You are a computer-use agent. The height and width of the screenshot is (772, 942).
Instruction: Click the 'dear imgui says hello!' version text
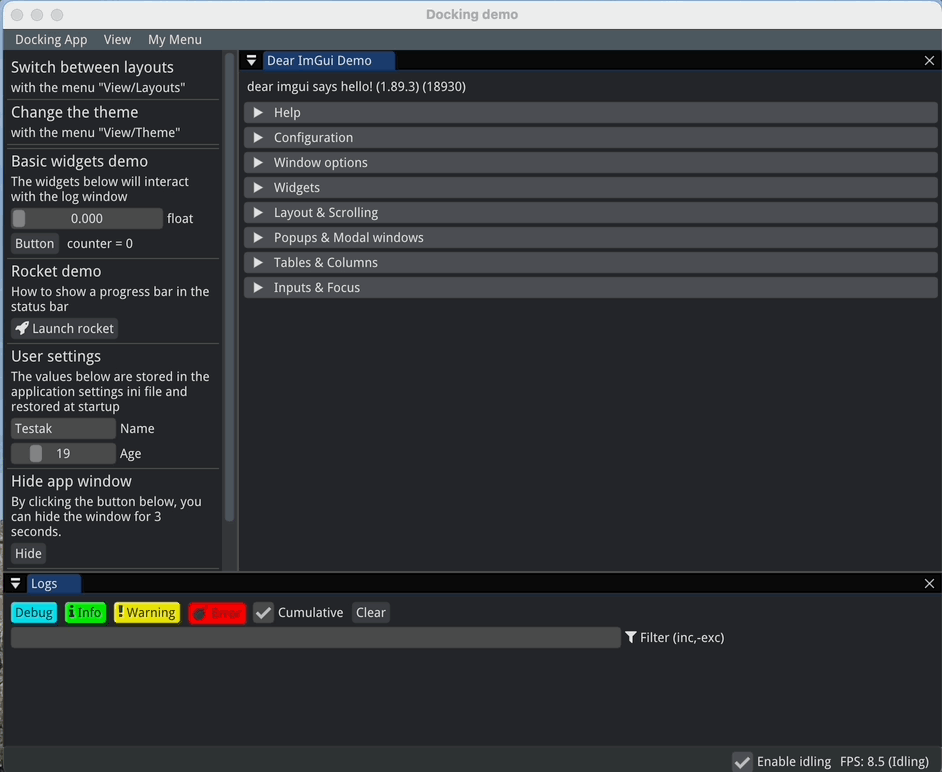356,87
